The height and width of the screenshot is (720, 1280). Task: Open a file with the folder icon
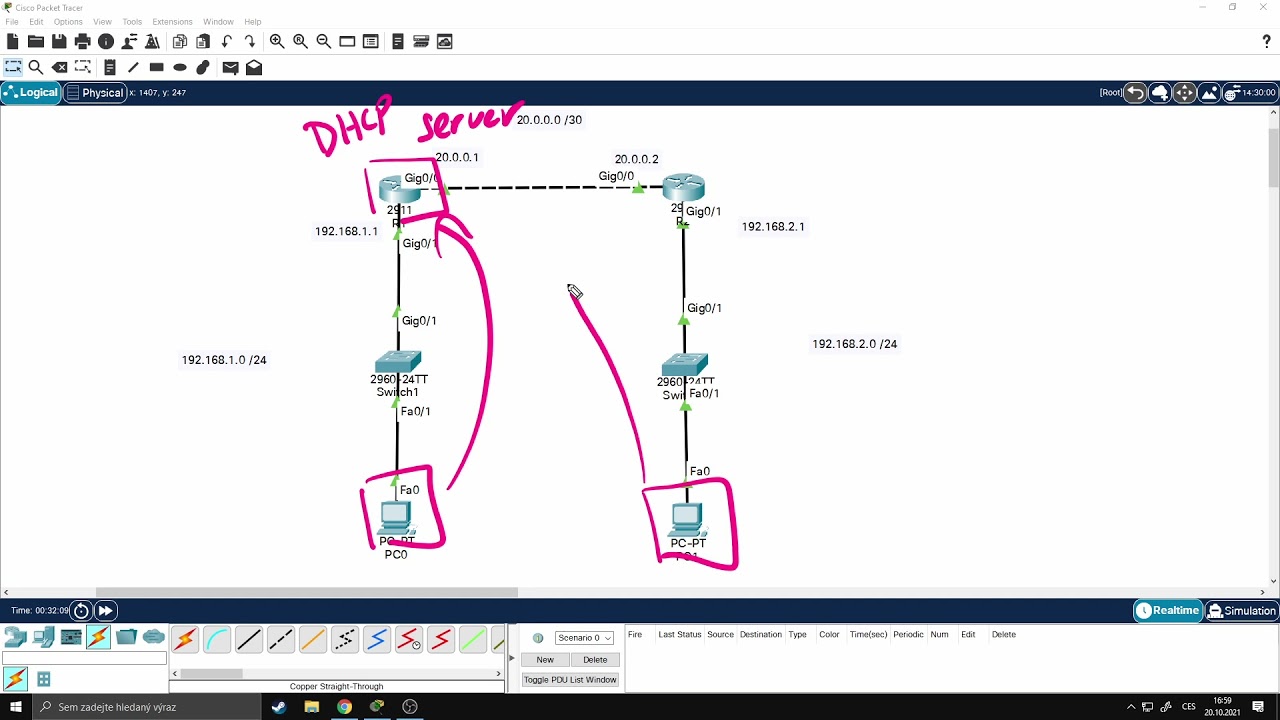[35, 41]
